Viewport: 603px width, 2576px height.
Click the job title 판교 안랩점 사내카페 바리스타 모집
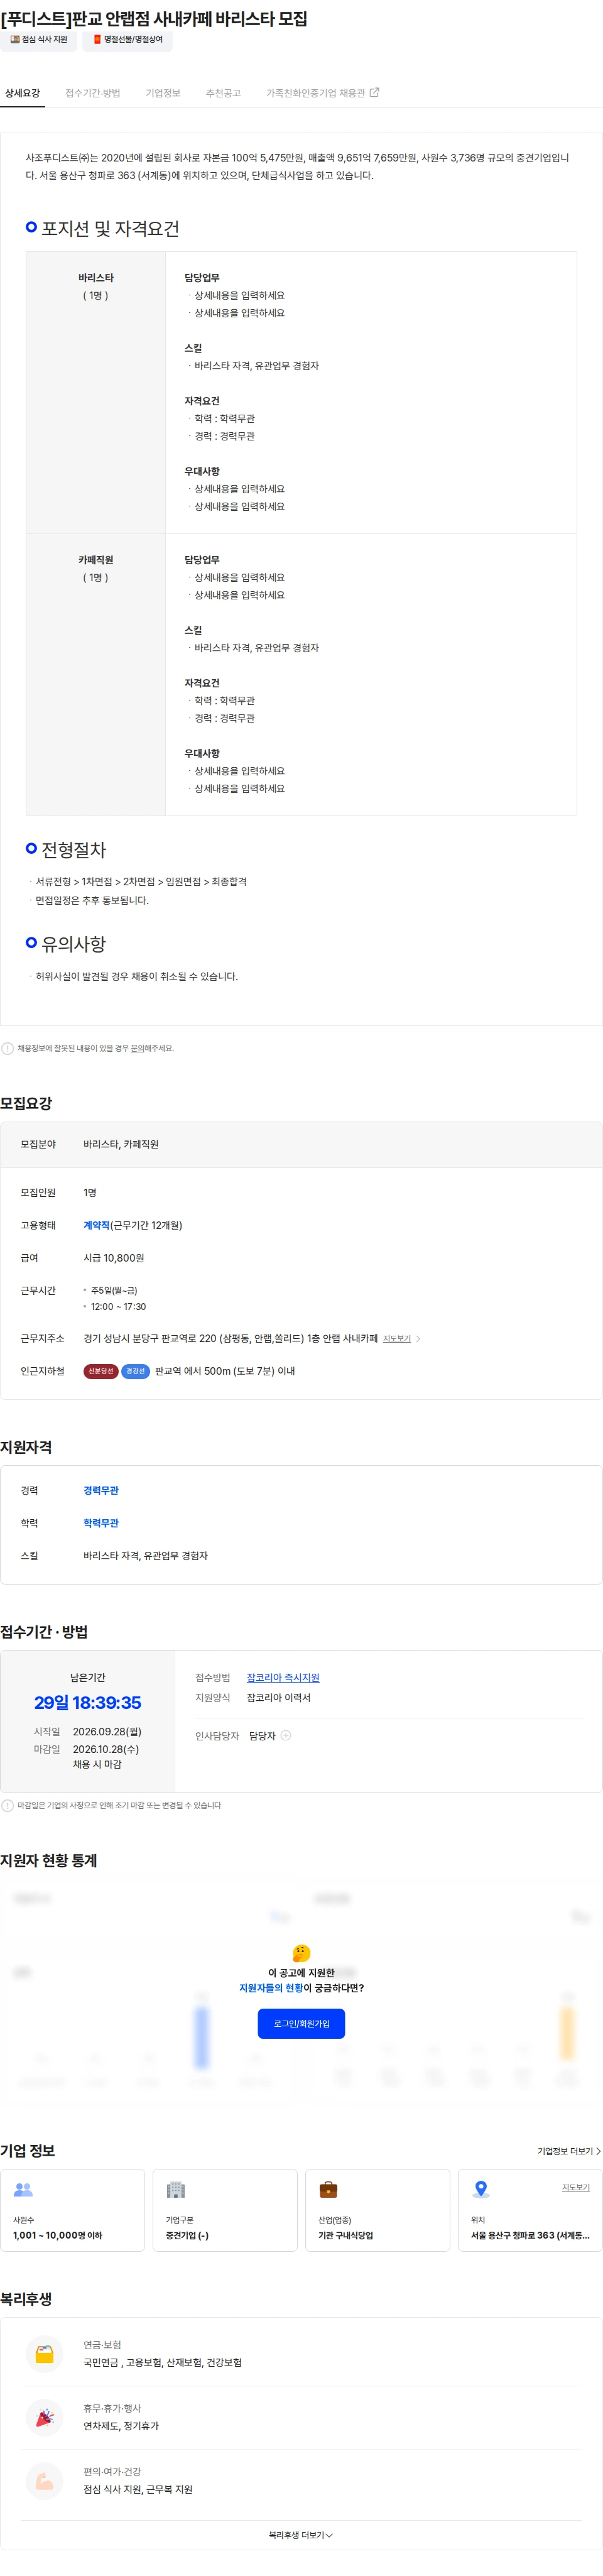(x=154, y=18)
